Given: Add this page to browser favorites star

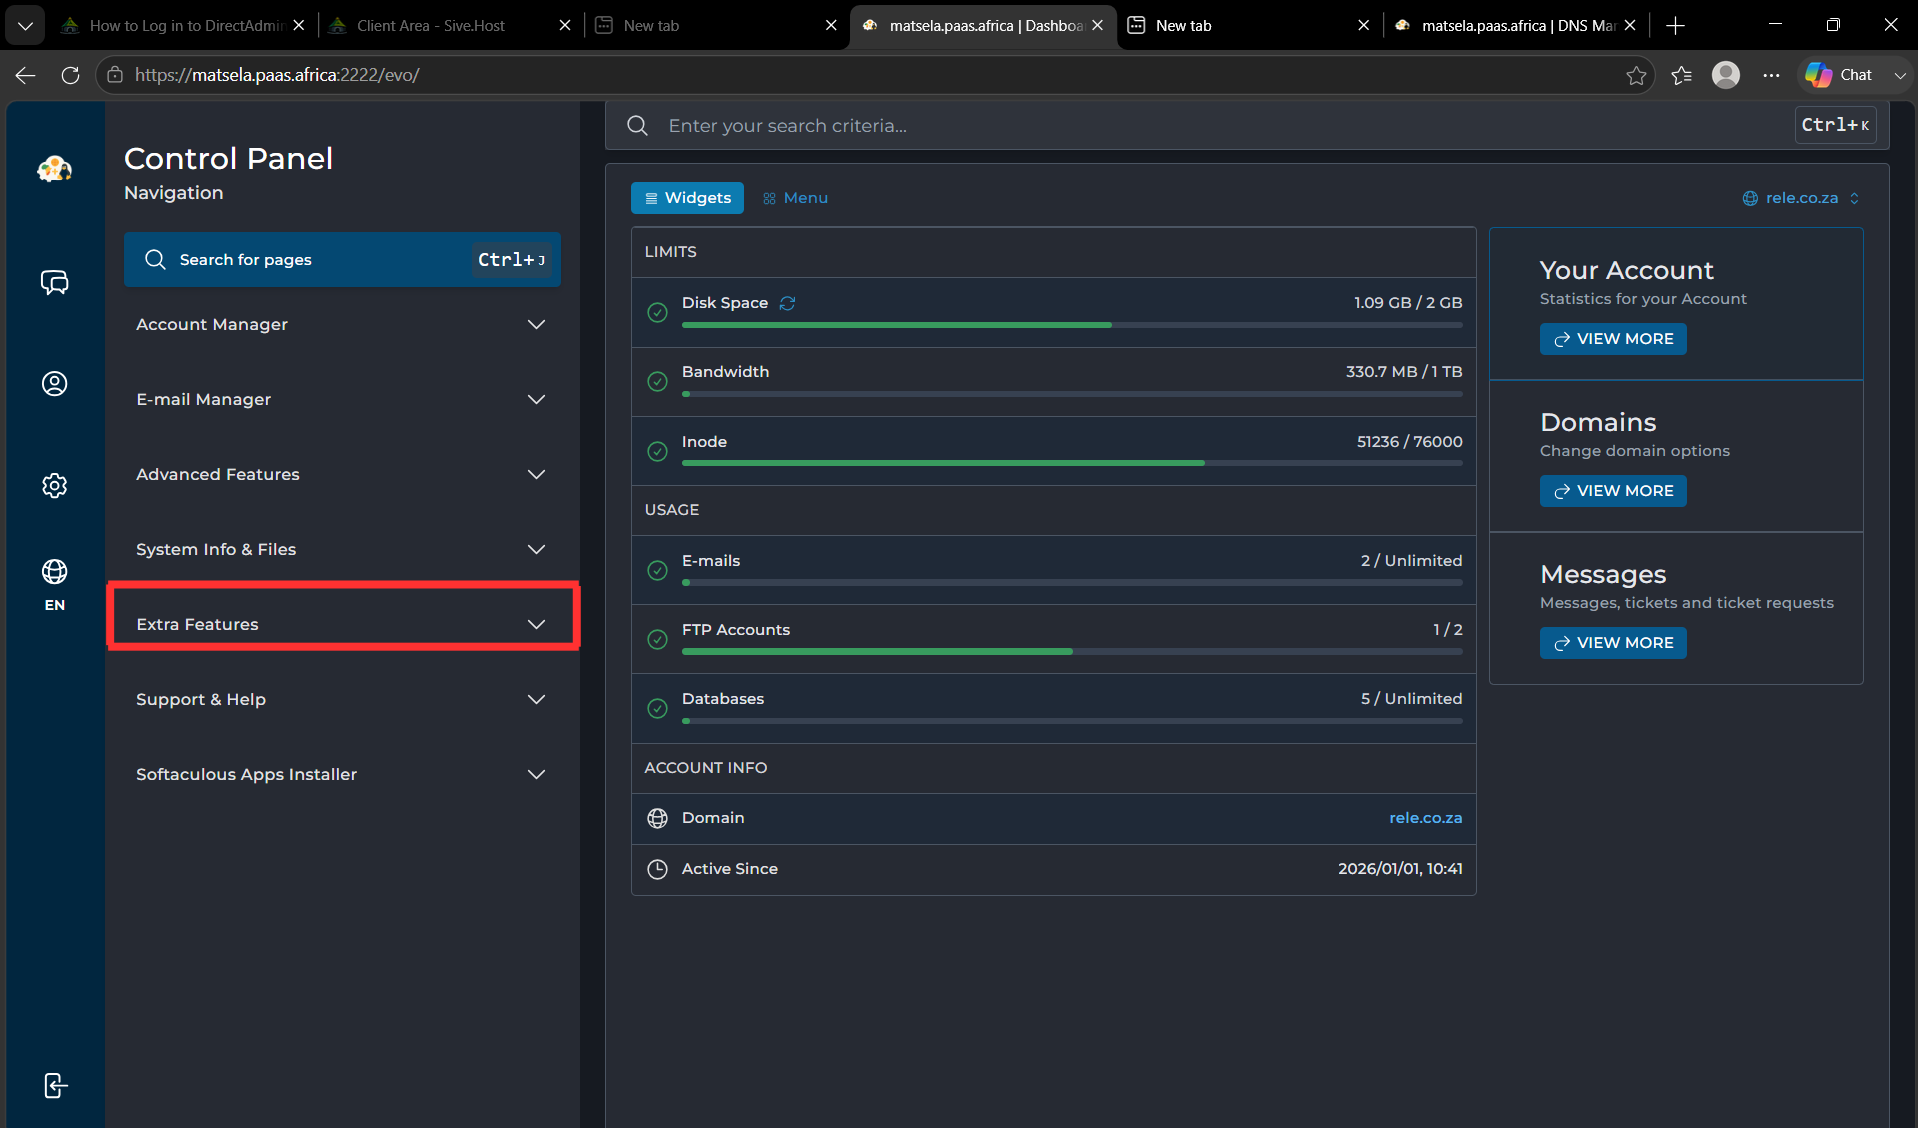Looking at the screenshot, I should pyautogui.click(x=1636, y=75).
